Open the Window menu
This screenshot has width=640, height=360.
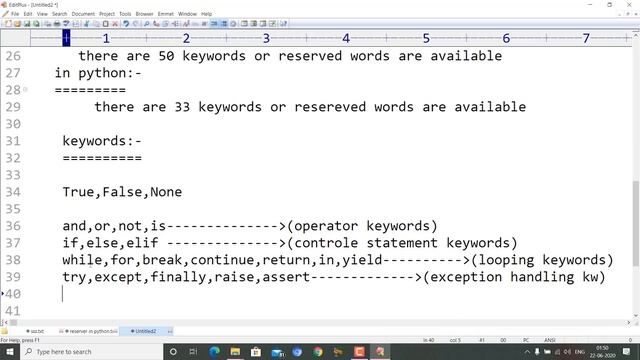pos(187,14)
